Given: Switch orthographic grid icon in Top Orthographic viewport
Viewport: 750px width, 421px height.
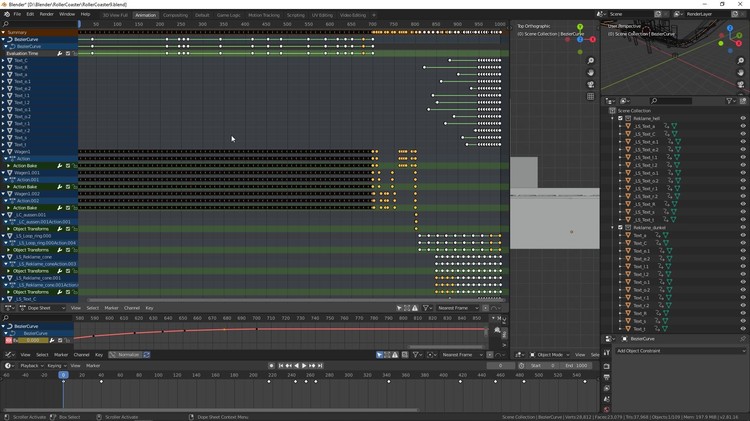Looking at the screenshot, I should (x=591, y=97).
